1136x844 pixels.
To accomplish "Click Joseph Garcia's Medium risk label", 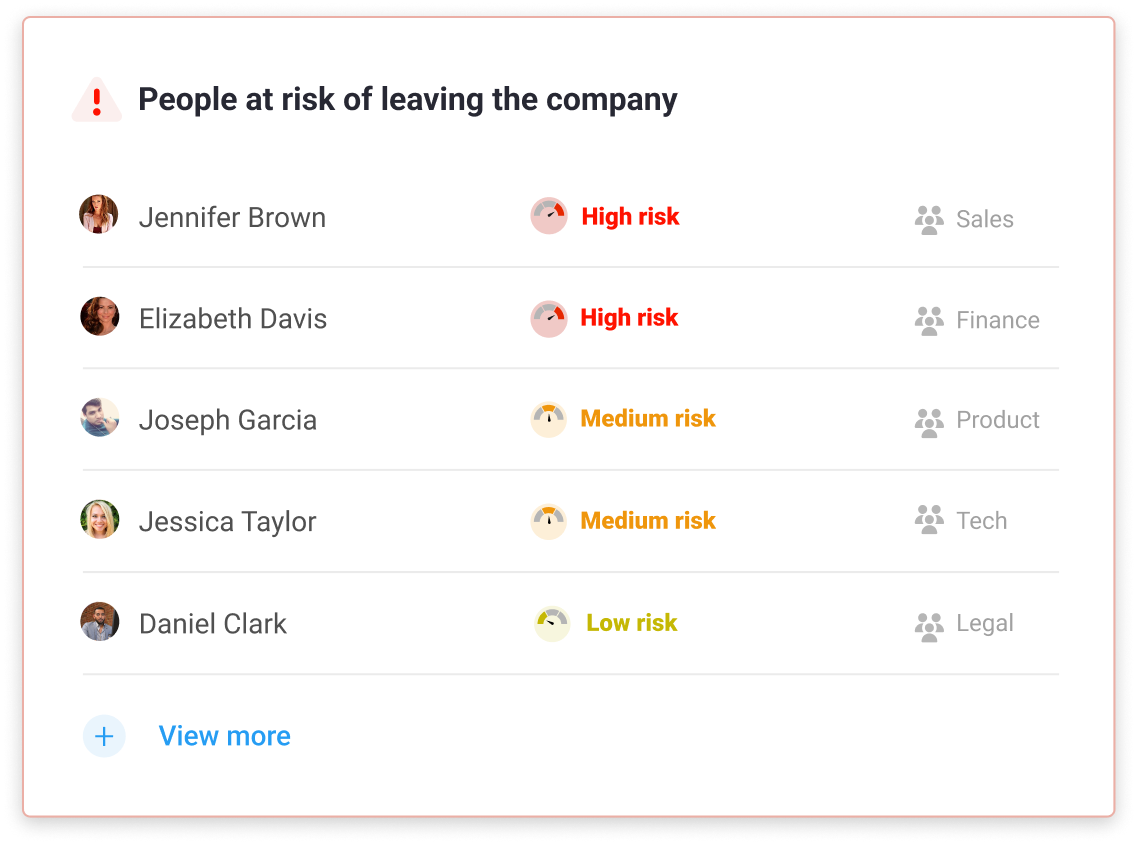I will tap(648, 419).
